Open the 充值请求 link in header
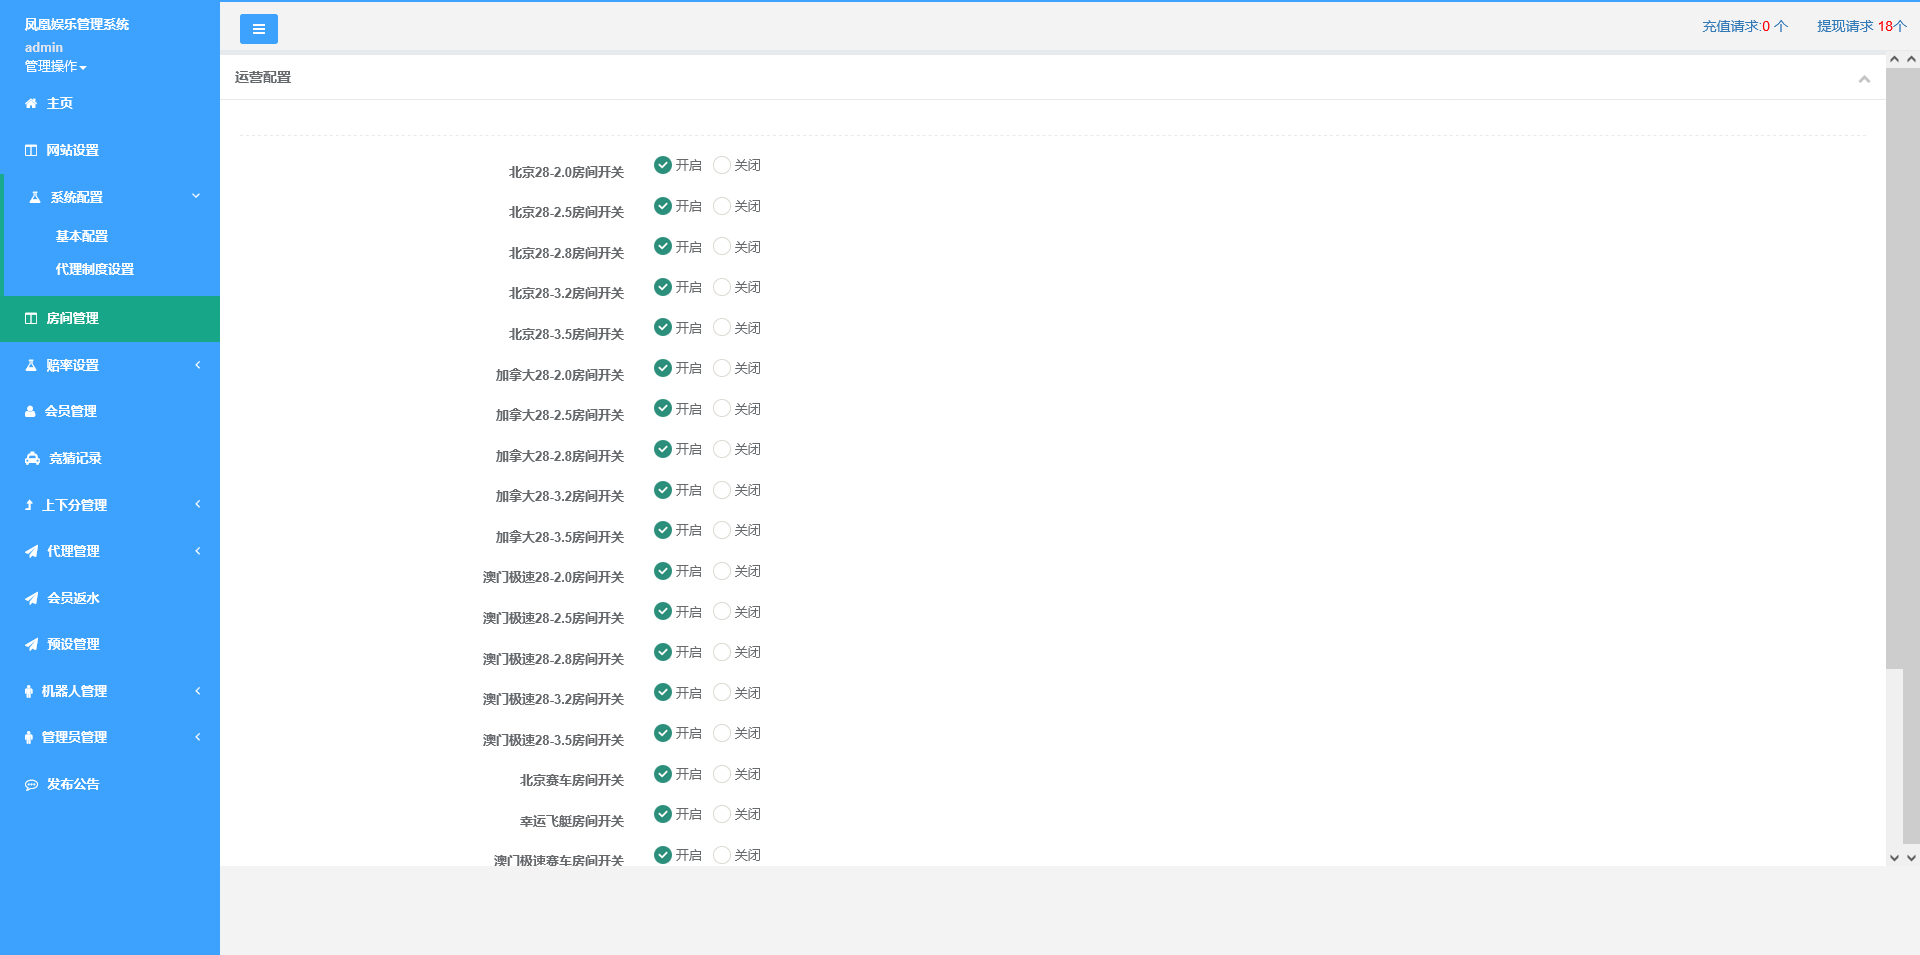The height and width of the screenshot is (955, 1920). tap(1744, 26)
